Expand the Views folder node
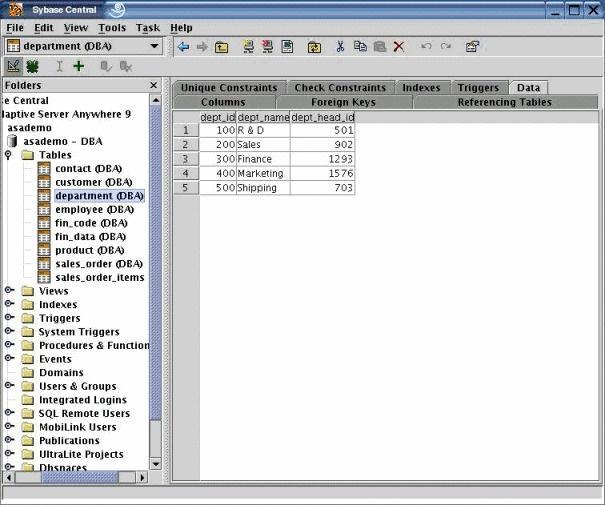This screenshot has width=605, height=505. [x=9, y=291]
